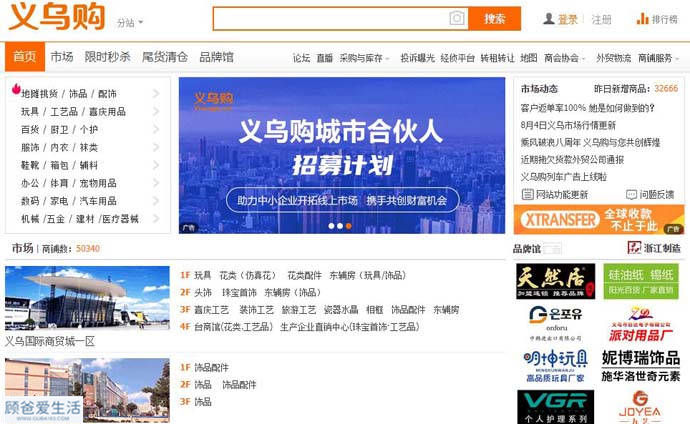
Task: Open 天然居 brand logo
Action: click(x=555, y=281)
